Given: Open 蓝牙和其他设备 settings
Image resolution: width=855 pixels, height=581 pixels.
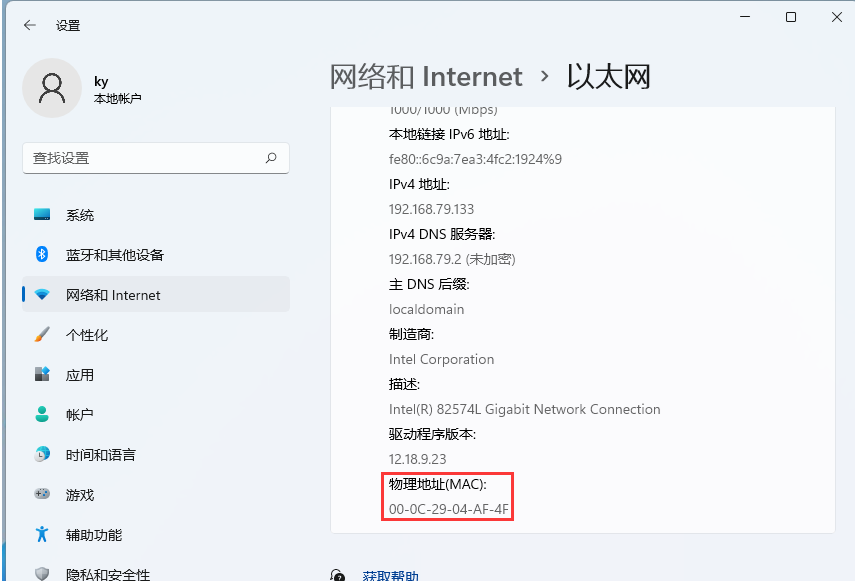Looking at the screenshot, I should pos(156,255).
